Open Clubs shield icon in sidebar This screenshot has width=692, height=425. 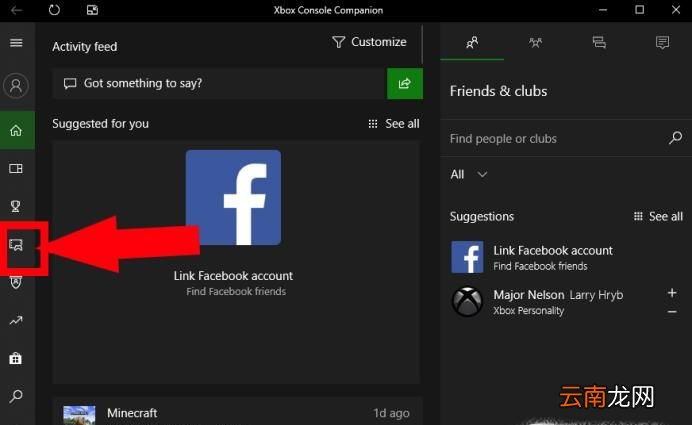click(x=16, y=282)
